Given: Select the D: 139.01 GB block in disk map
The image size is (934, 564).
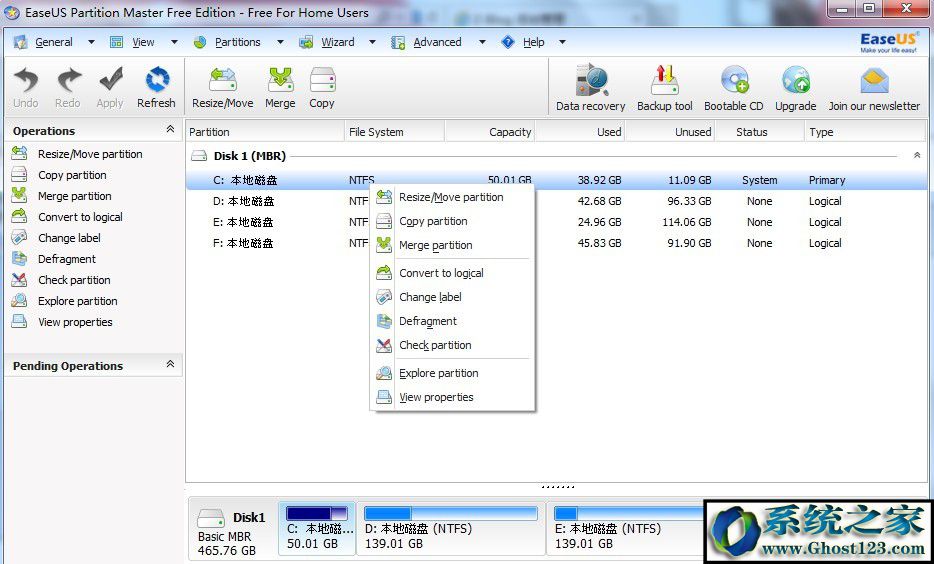Looking at the screenshot, I should coord(451,528).
